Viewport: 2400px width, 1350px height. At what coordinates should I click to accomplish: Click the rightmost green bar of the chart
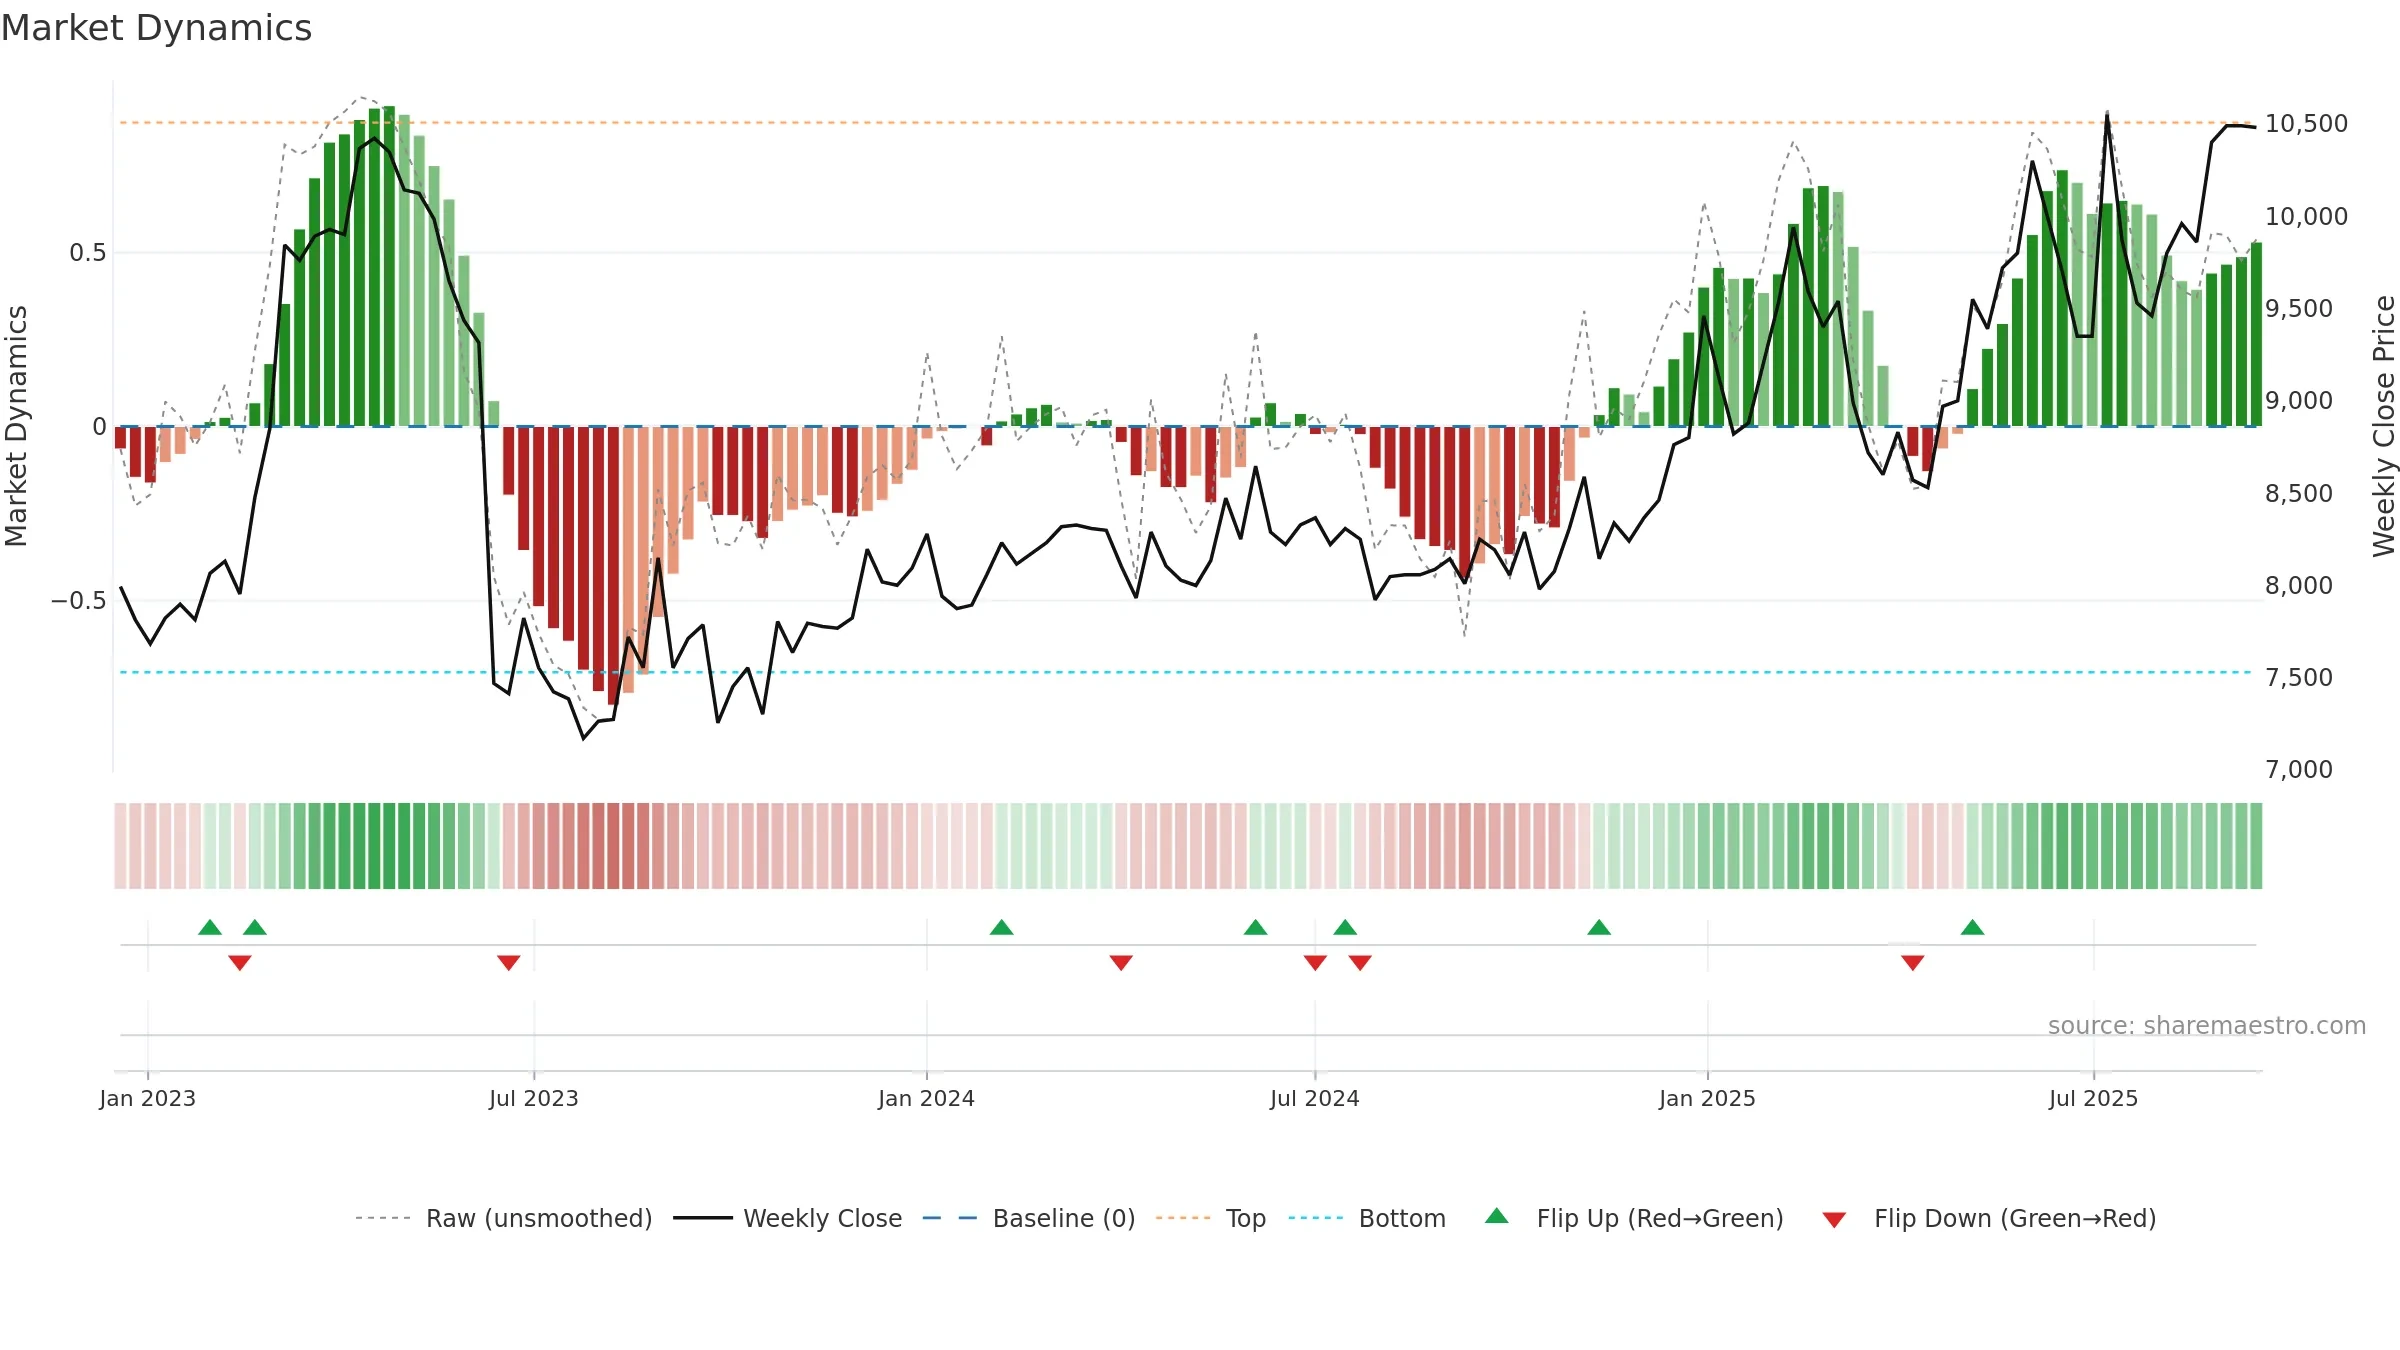pyautogui.click(x=2256, y=334)
